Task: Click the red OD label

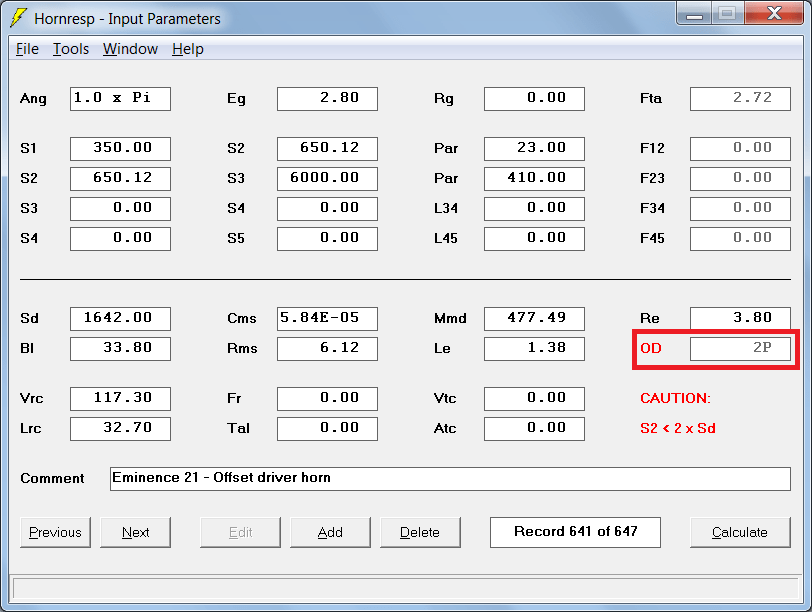Action: (651, 348)
